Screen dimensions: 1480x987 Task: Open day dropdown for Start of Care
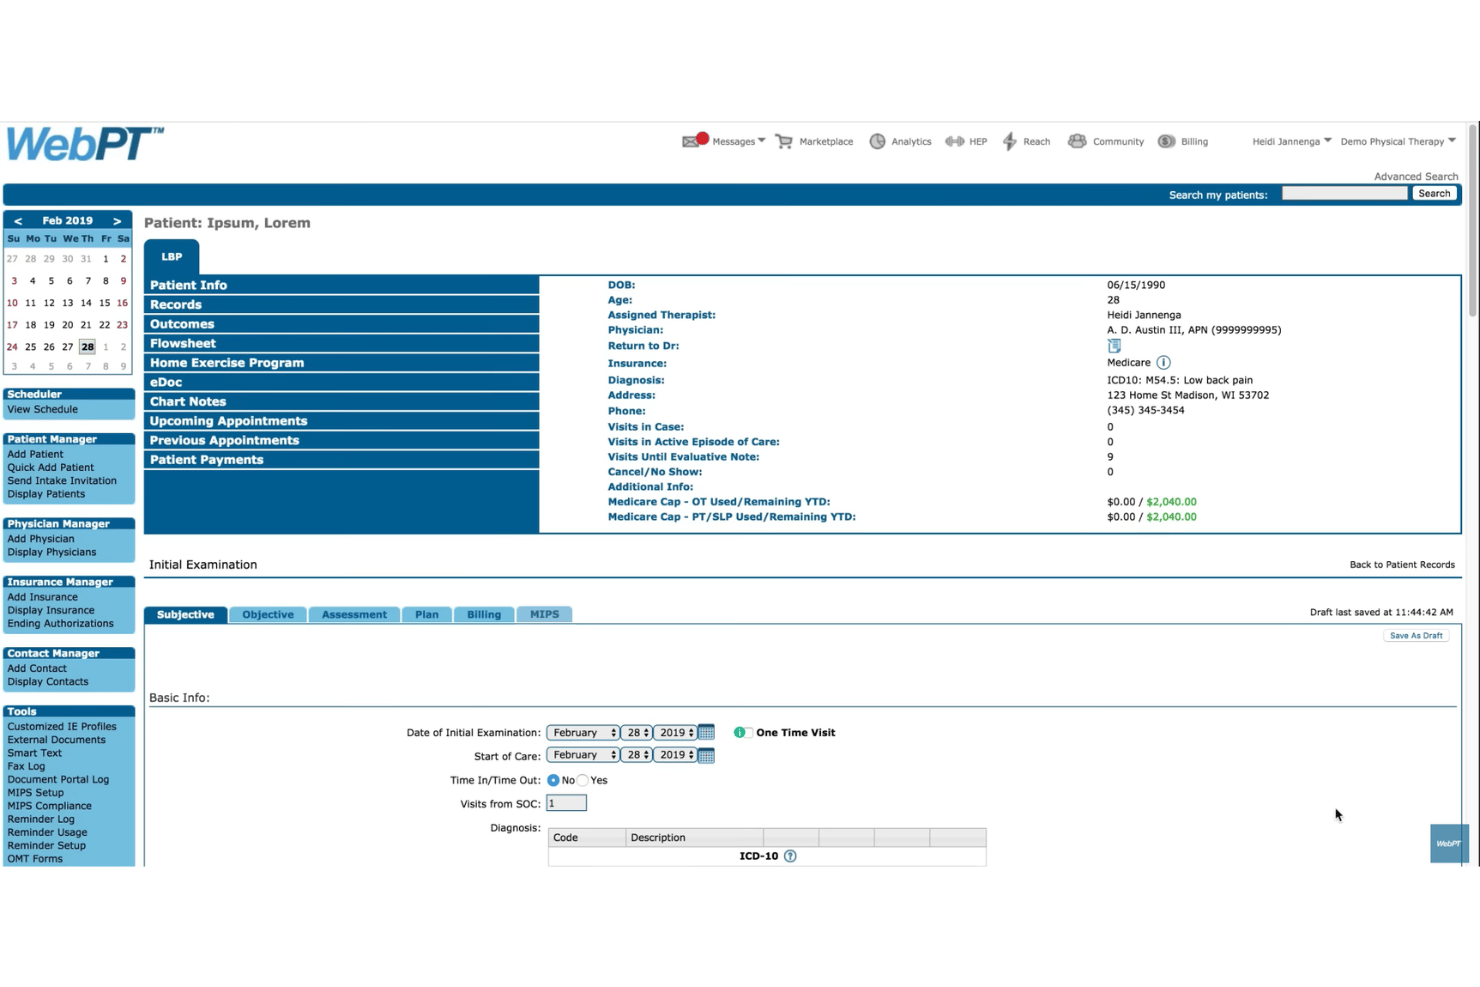click(x=637, y=755)
